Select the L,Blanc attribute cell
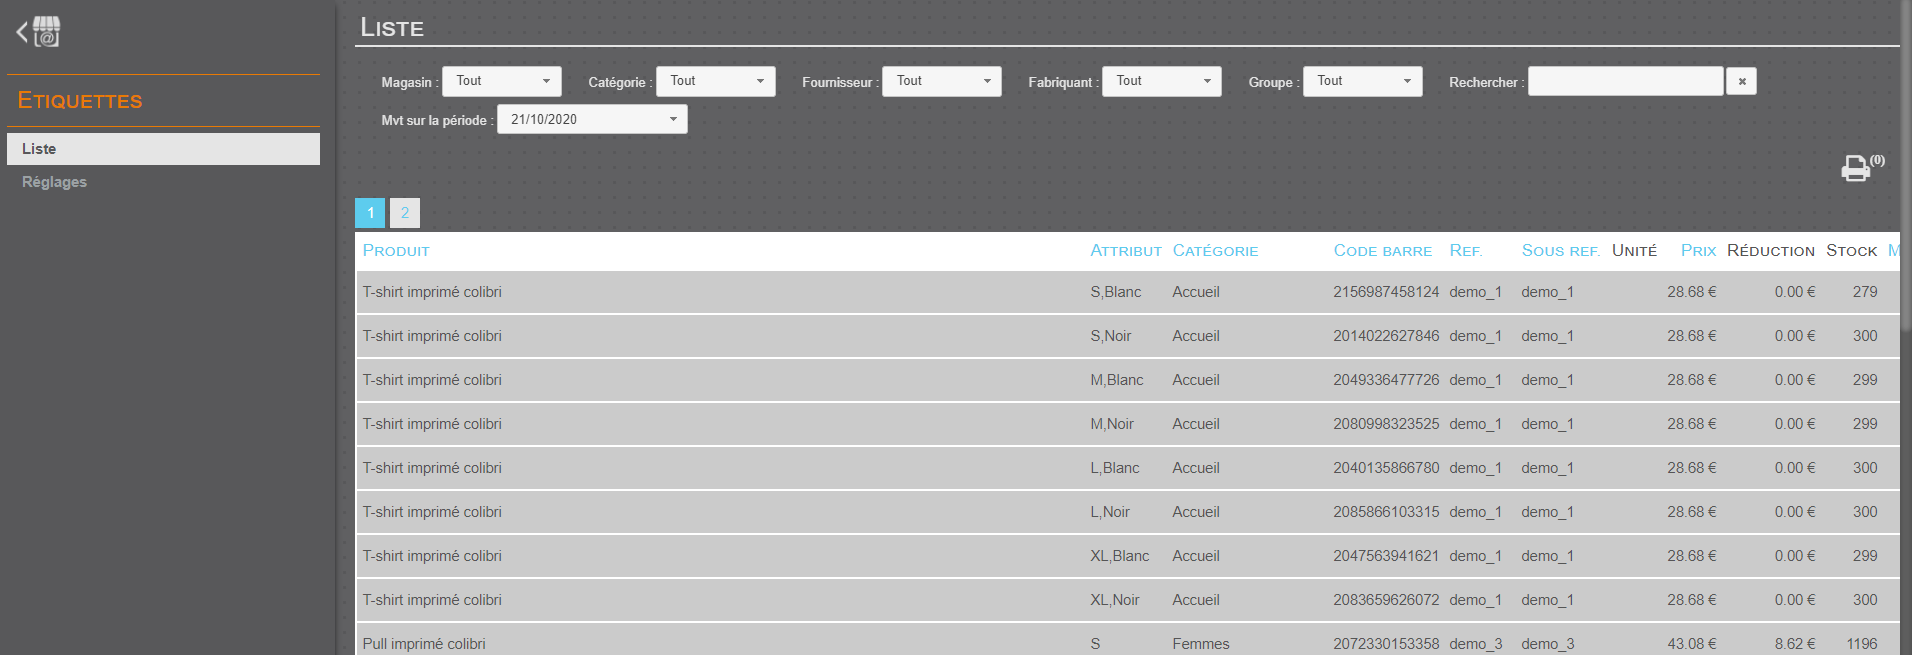Viewport: 1912px width, 655px height. 1115,468
